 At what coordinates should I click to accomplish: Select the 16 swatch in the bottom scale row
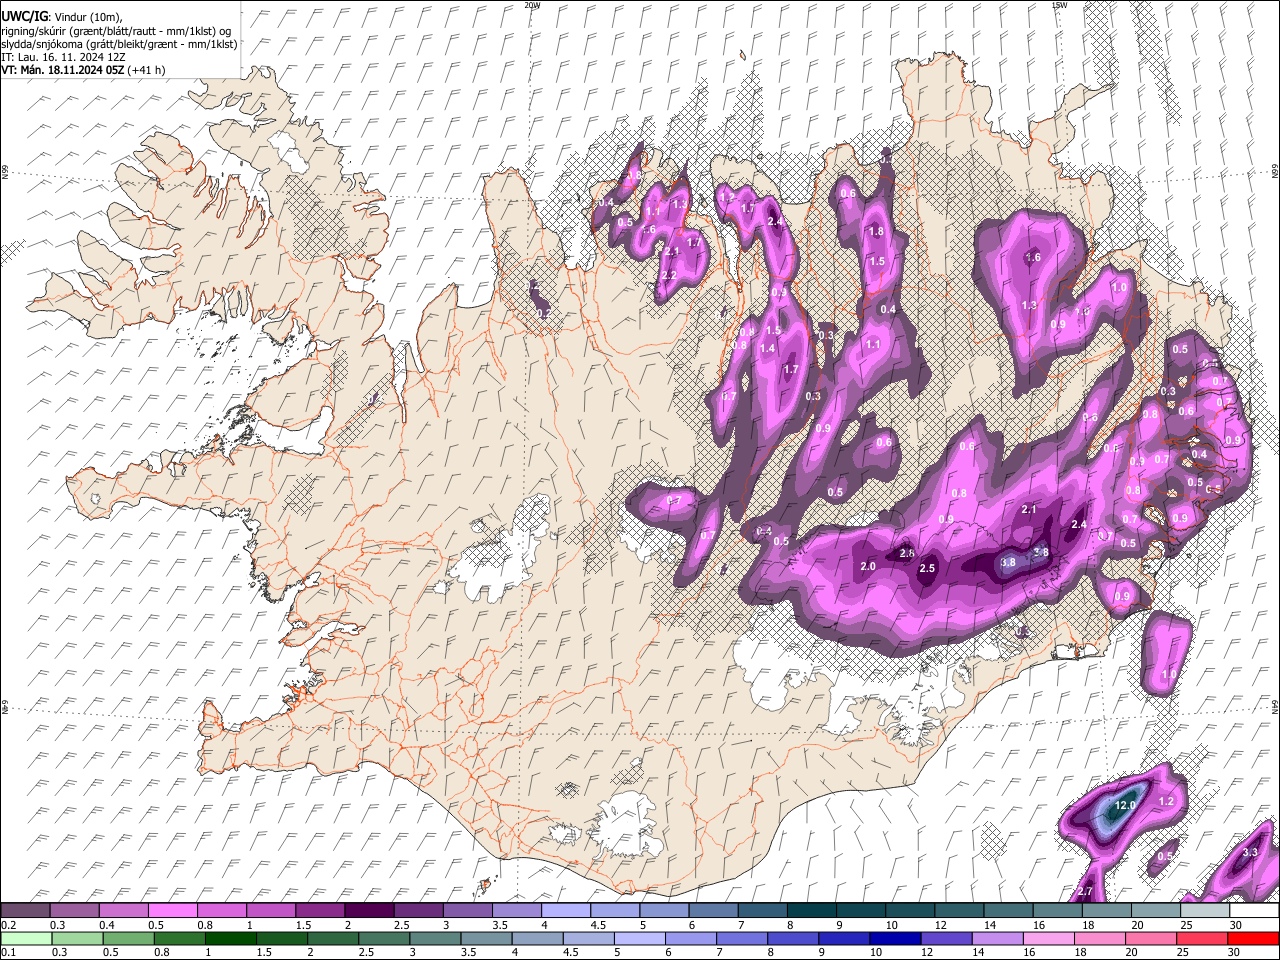[1050, 938]
